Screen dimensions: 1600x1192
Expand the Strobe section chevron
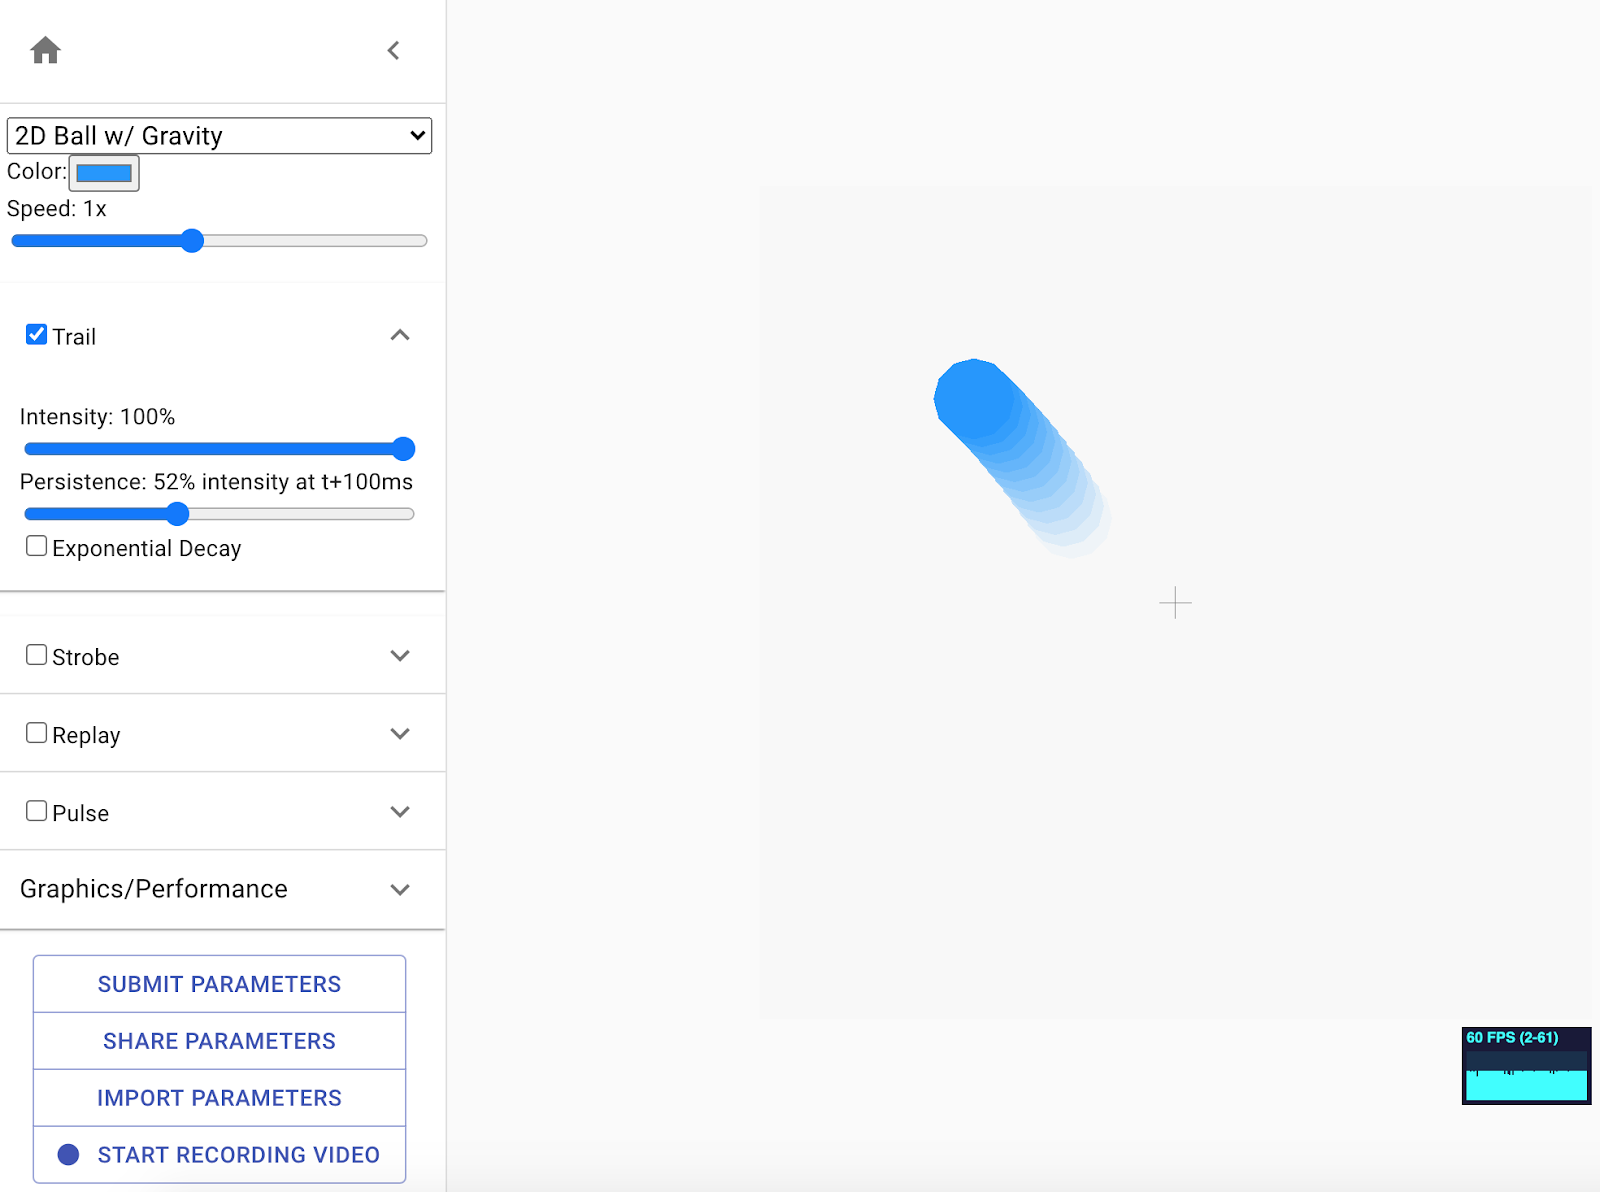[x=400, y=656]
